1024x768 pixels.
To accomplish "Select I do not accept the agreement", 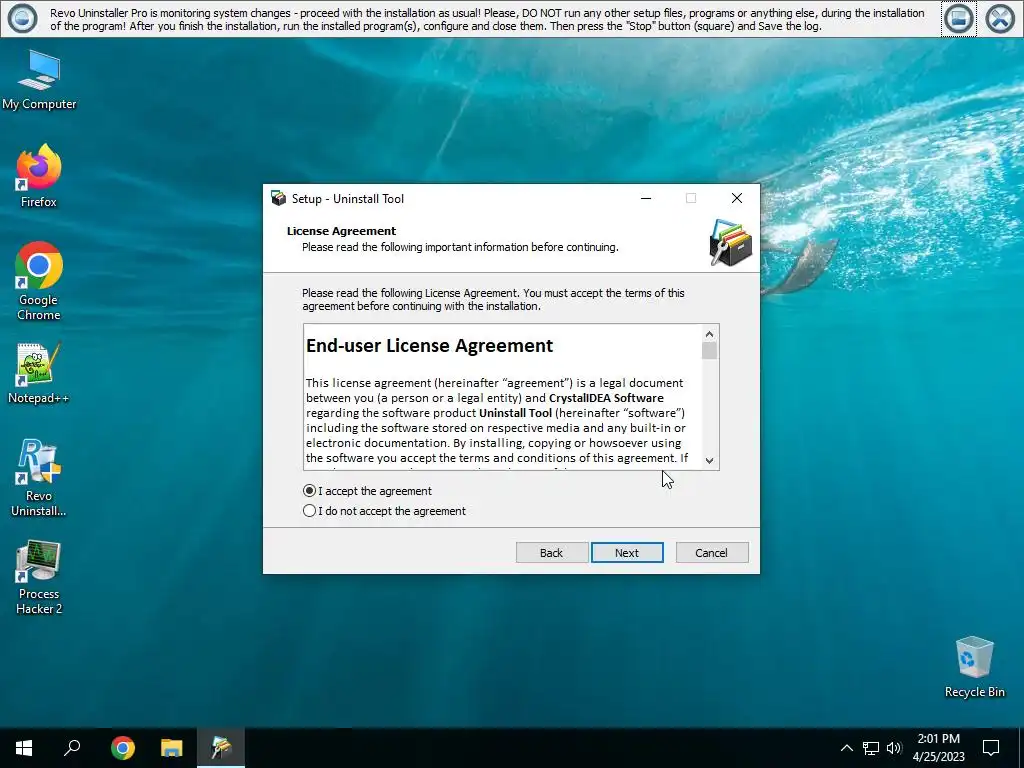I will coord(385,511).
